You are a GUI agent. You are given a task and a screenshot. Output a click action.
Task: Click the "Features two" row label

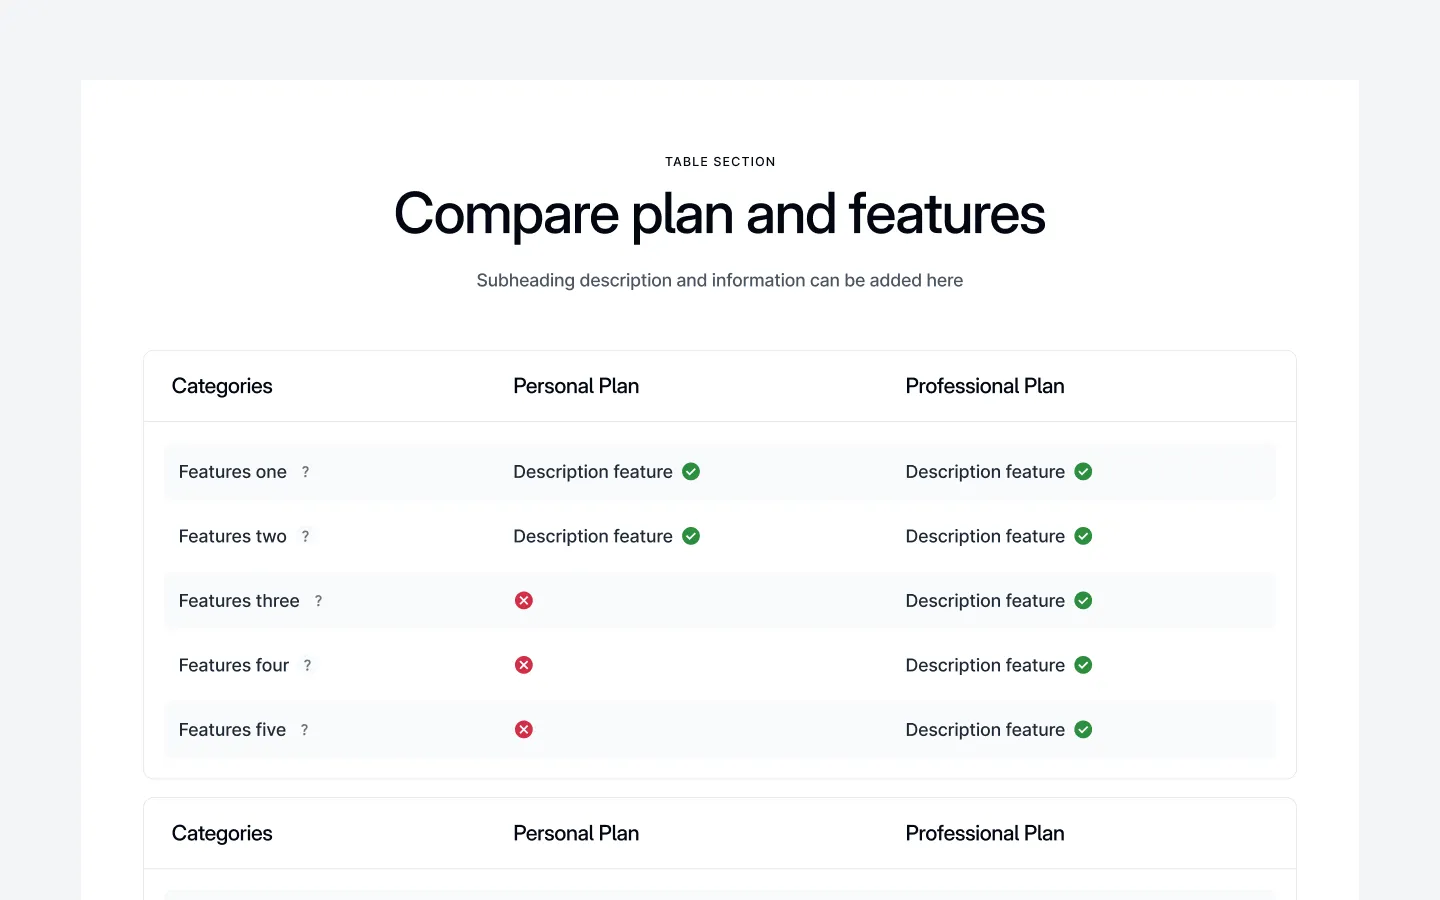pyautogui.click(x=233, y=536)
